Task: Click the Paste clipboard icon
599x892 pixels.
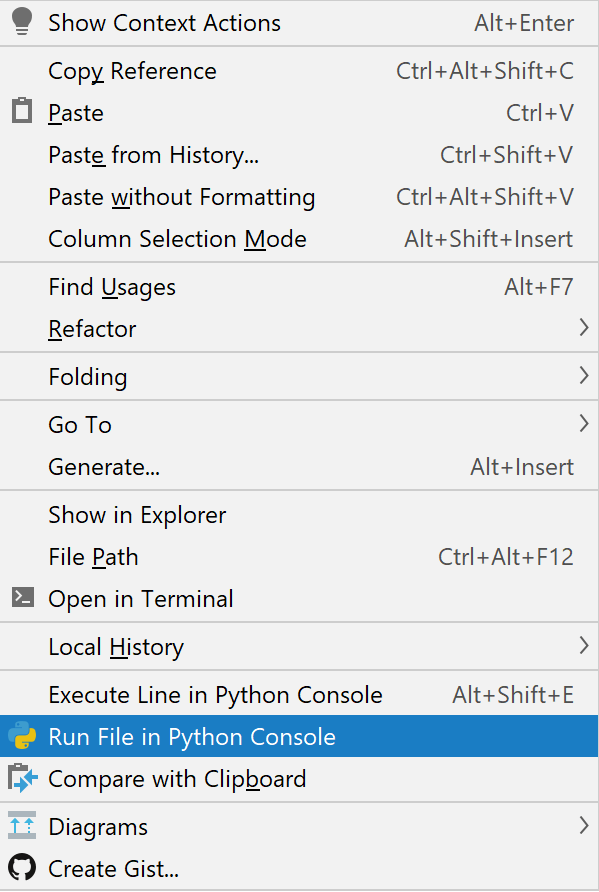Action: [x=20, y=110]
